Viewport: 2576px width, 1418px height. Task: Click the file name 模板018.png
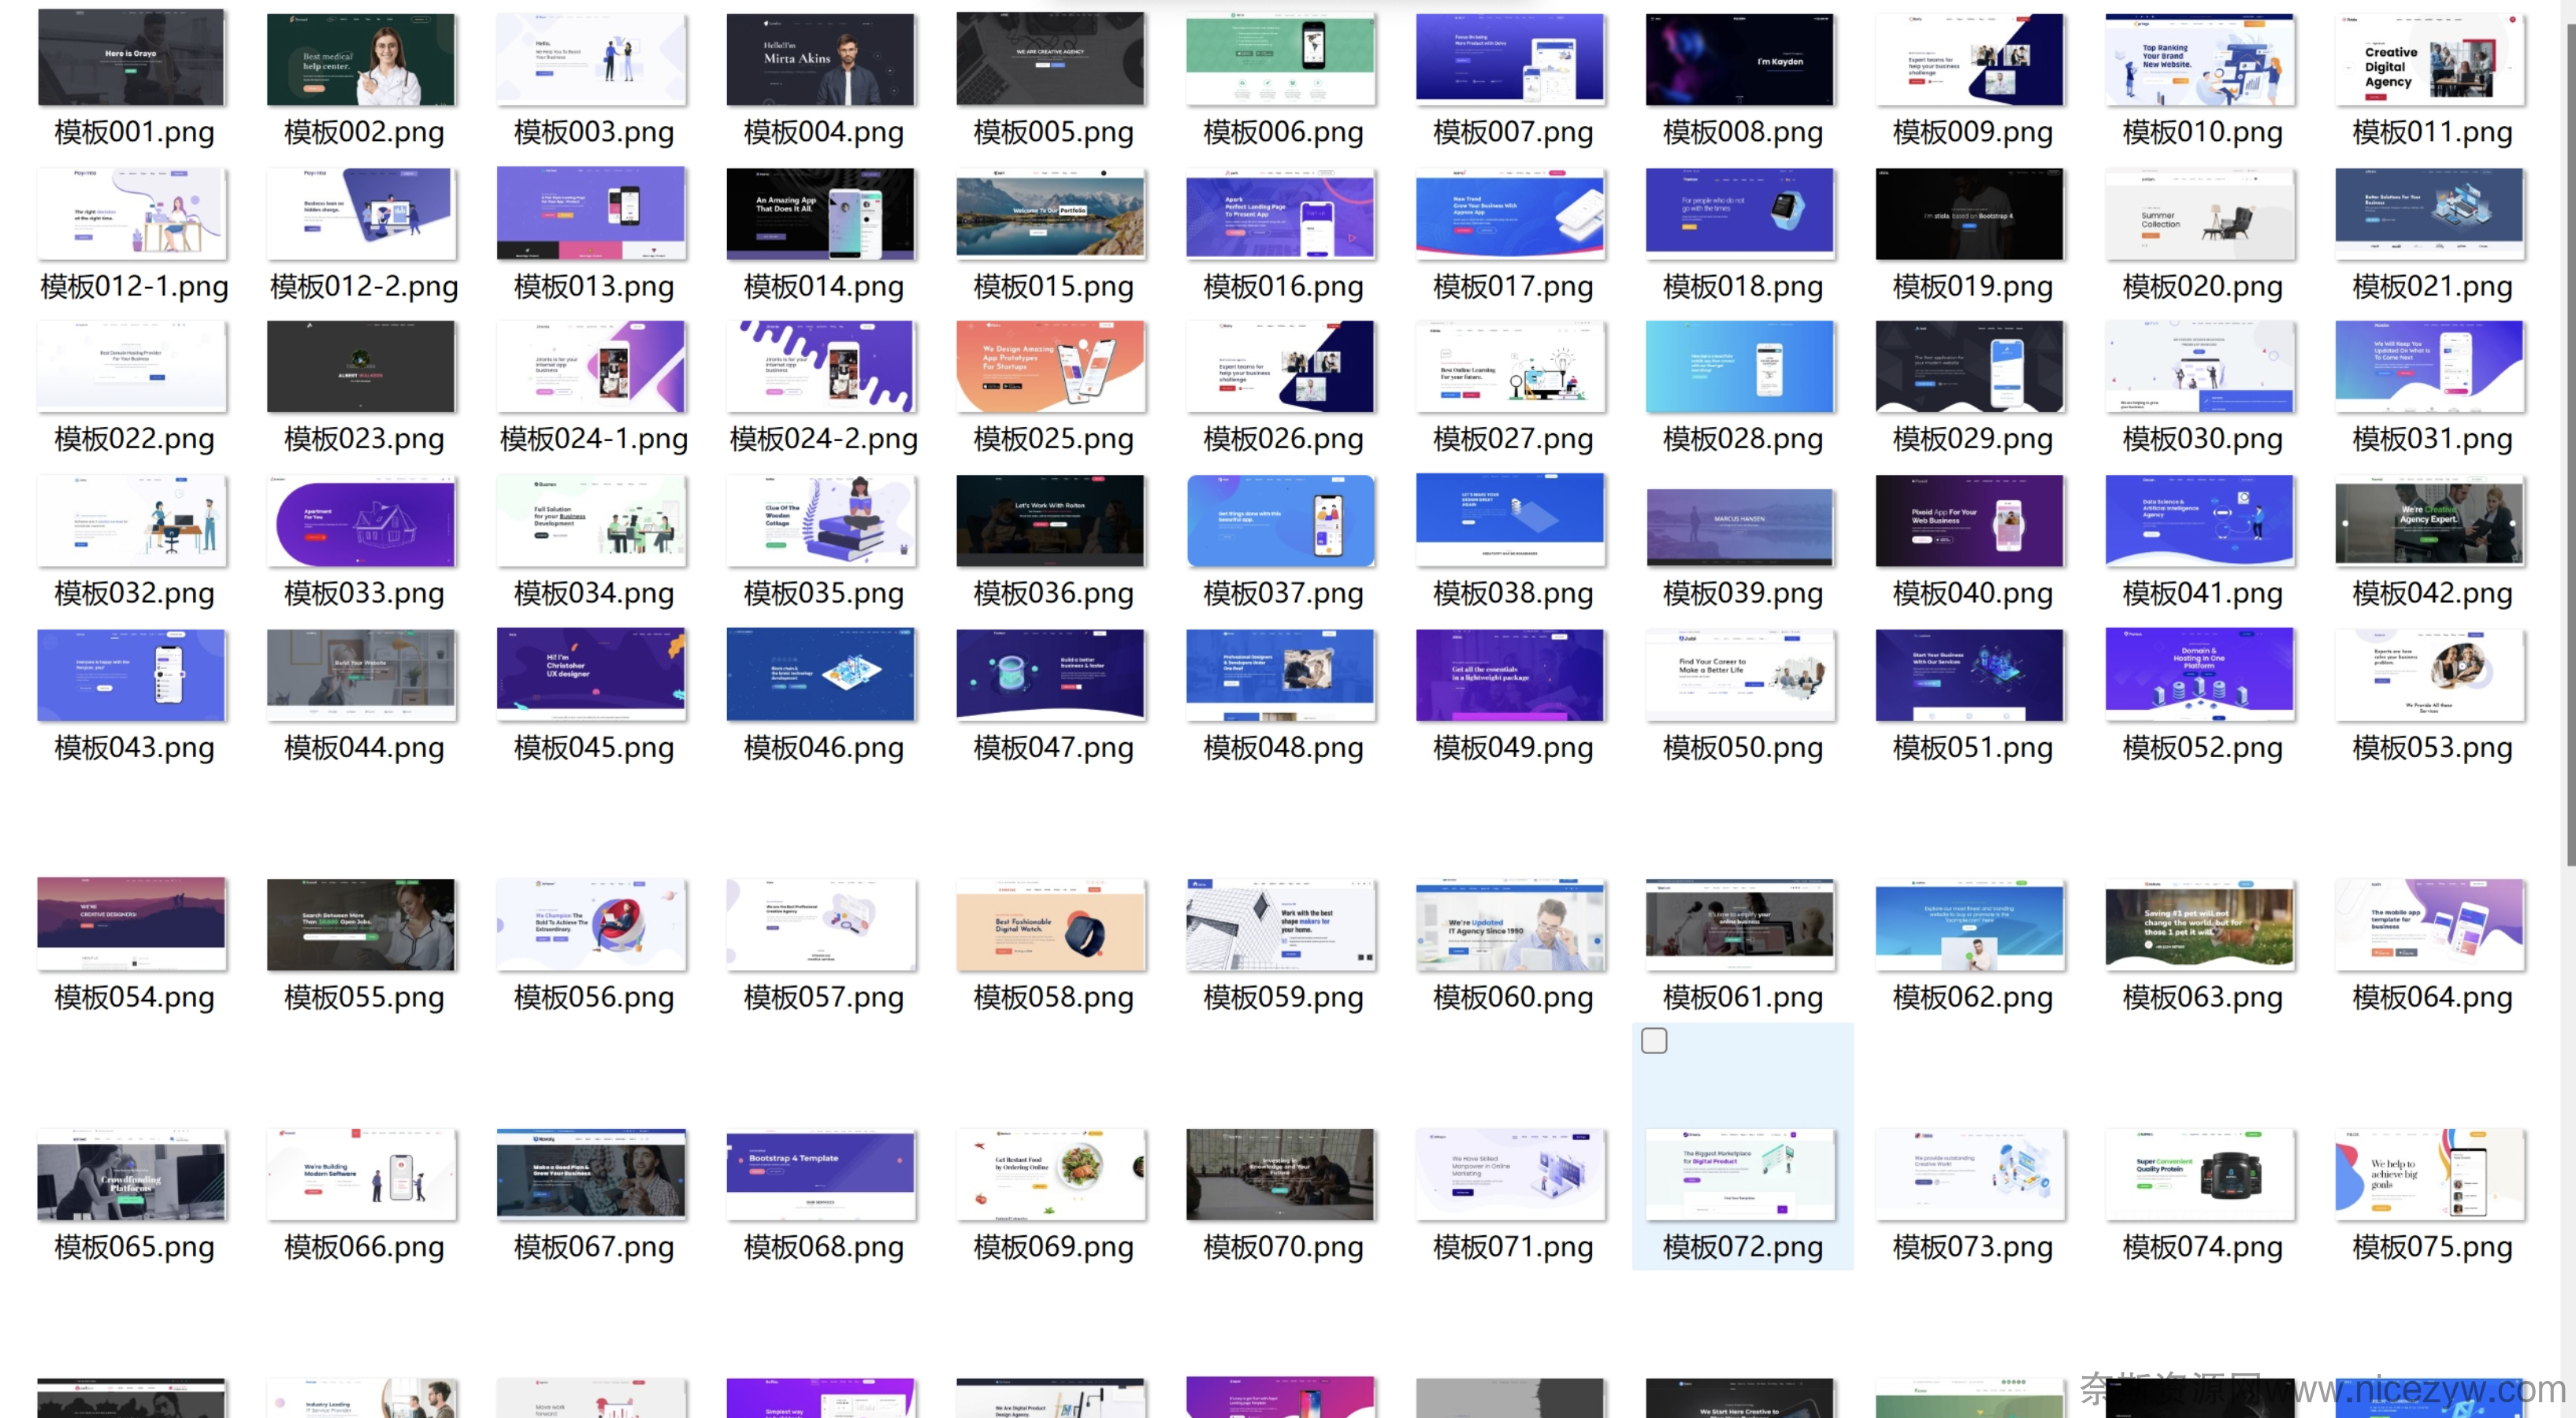(1742, 287)
